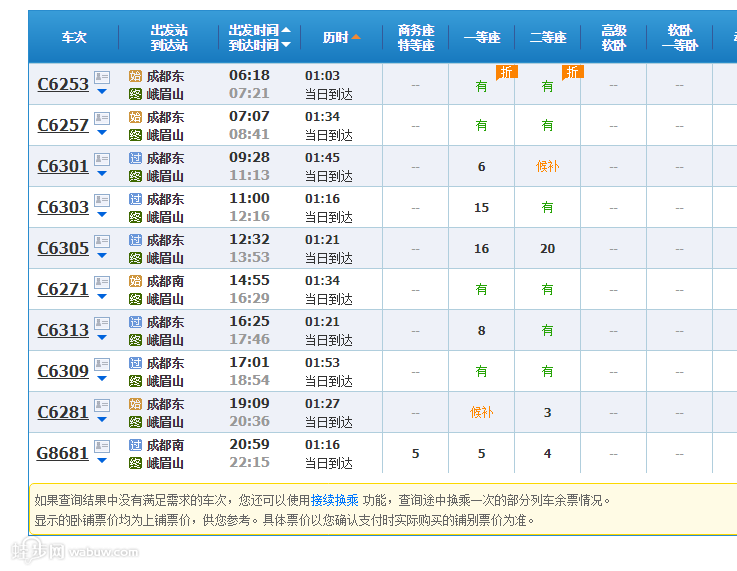The image size is (737, 571).
Task: Click the 折 discount tag on C6253 second-class seat
Action: (x=573, y=72)
